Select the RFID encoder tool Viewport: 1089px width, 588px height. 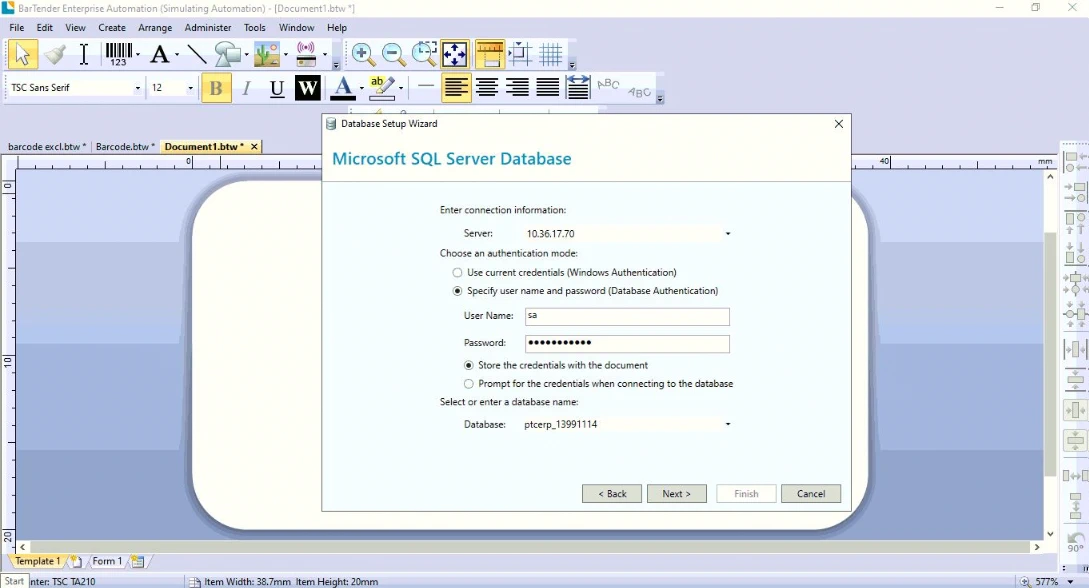coord(306,54)
